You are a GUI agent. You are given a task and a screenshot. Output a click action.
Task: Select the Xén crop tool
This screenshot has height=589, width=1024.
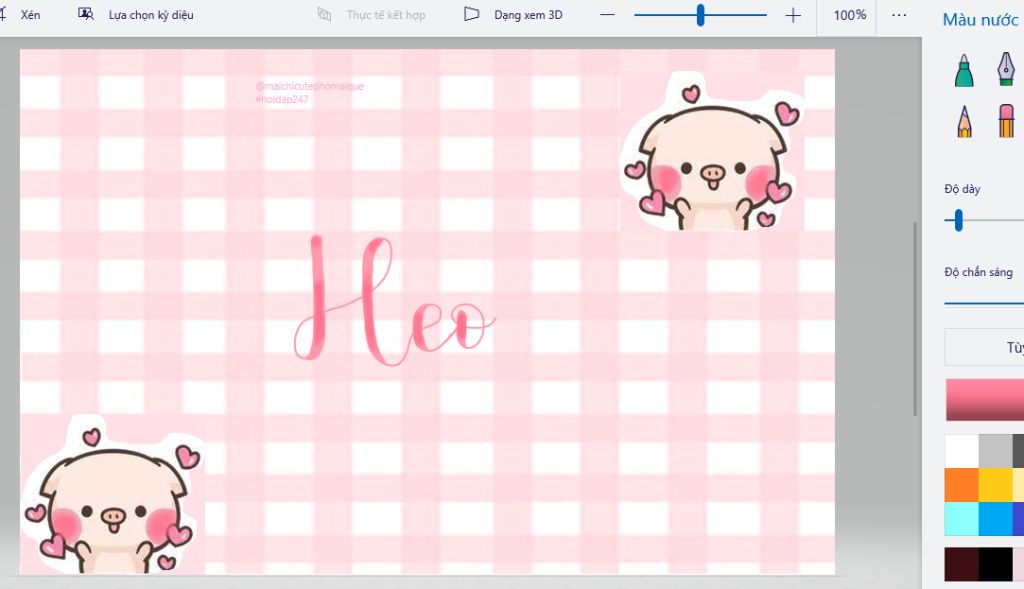21,14
